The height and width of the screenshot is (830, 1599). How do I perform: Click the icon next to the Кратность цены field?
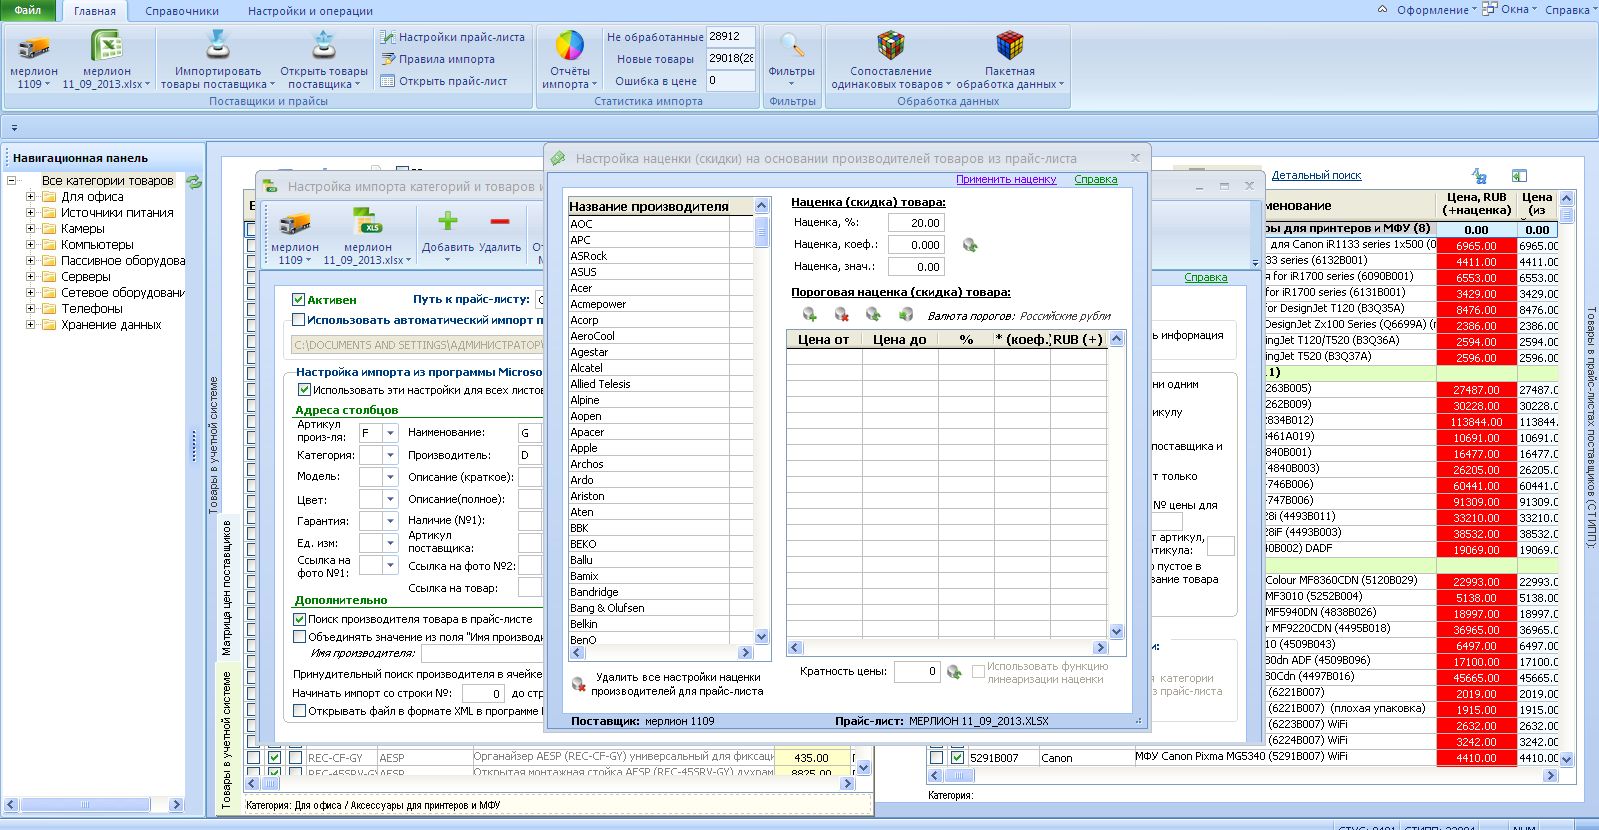point(954,672)
